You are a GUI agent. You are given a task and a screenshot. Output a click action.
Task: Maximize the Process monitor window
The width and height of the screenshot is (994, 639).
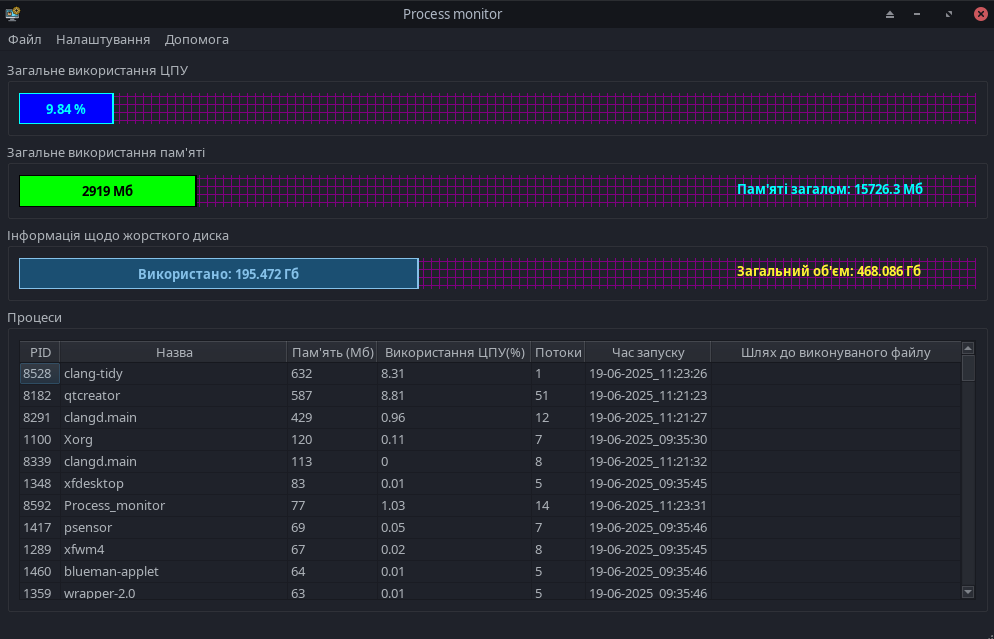tap(948, 14)
